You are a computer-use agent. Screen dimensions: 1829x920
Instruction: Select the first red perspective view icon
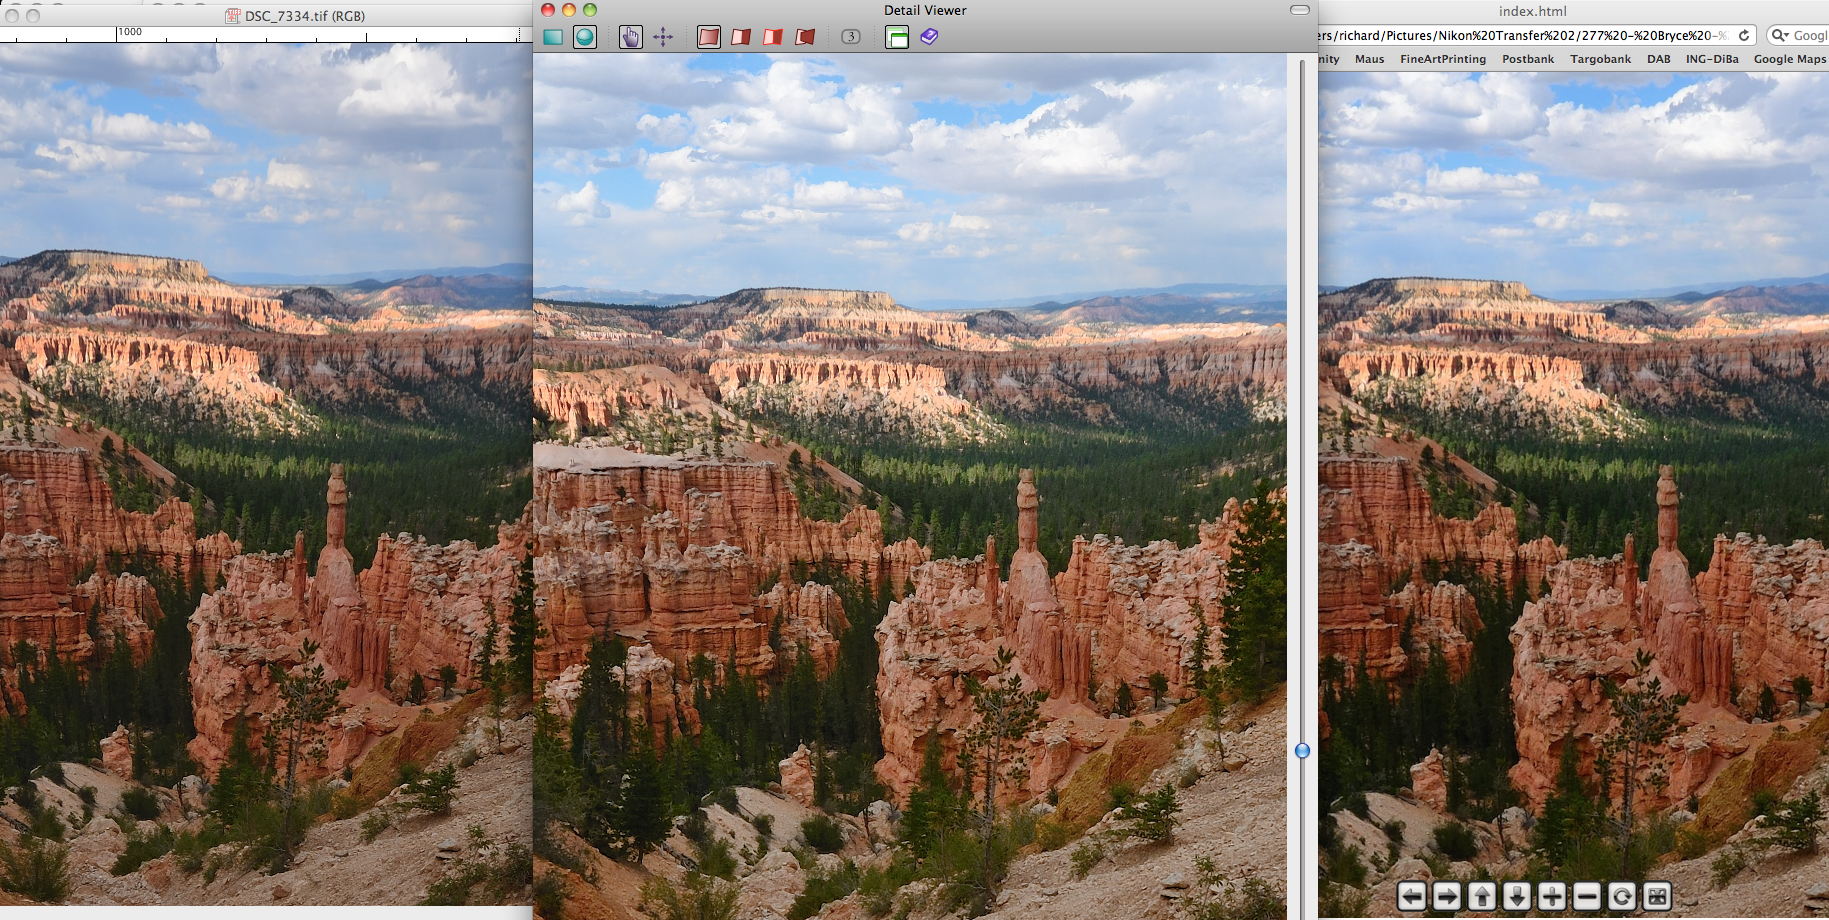(x=708, y=38)
